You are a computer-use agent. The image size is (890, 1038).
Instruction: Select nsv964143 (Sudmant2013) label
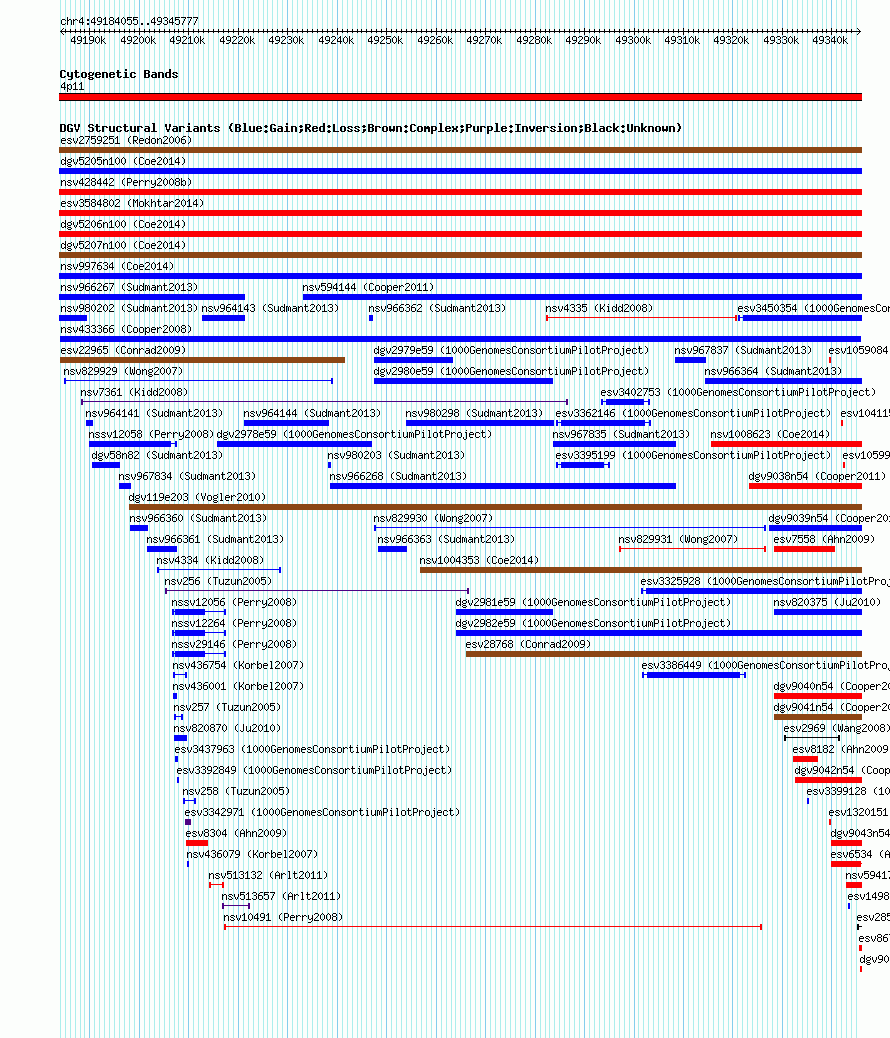click(x=270, y=308)
